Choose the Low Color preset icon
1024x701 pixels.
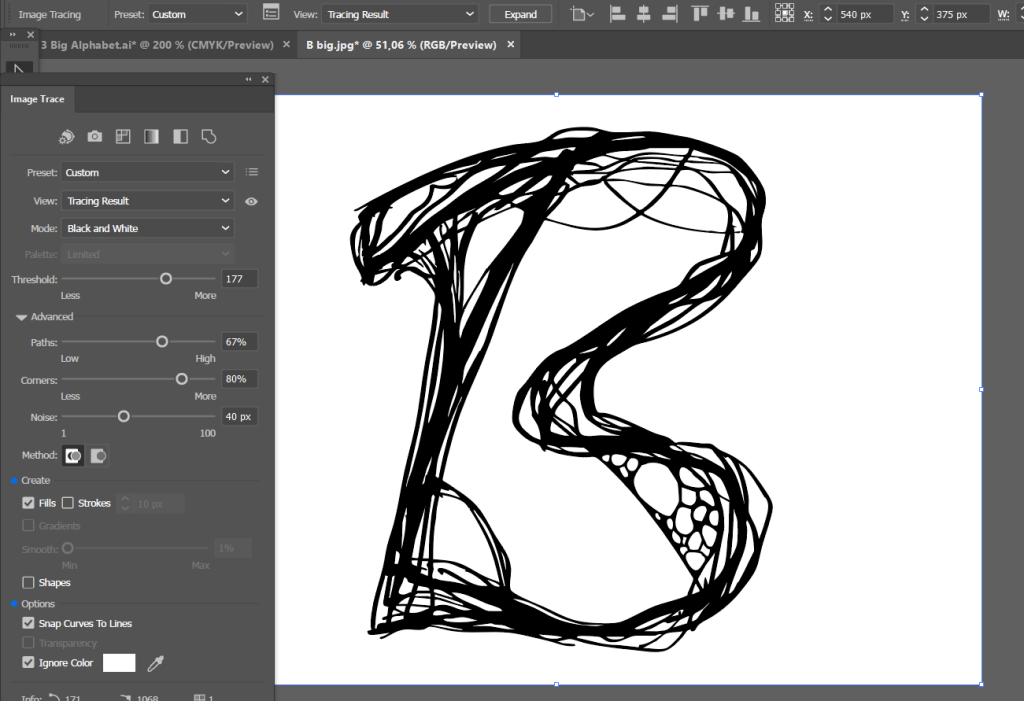pos(123,136)
